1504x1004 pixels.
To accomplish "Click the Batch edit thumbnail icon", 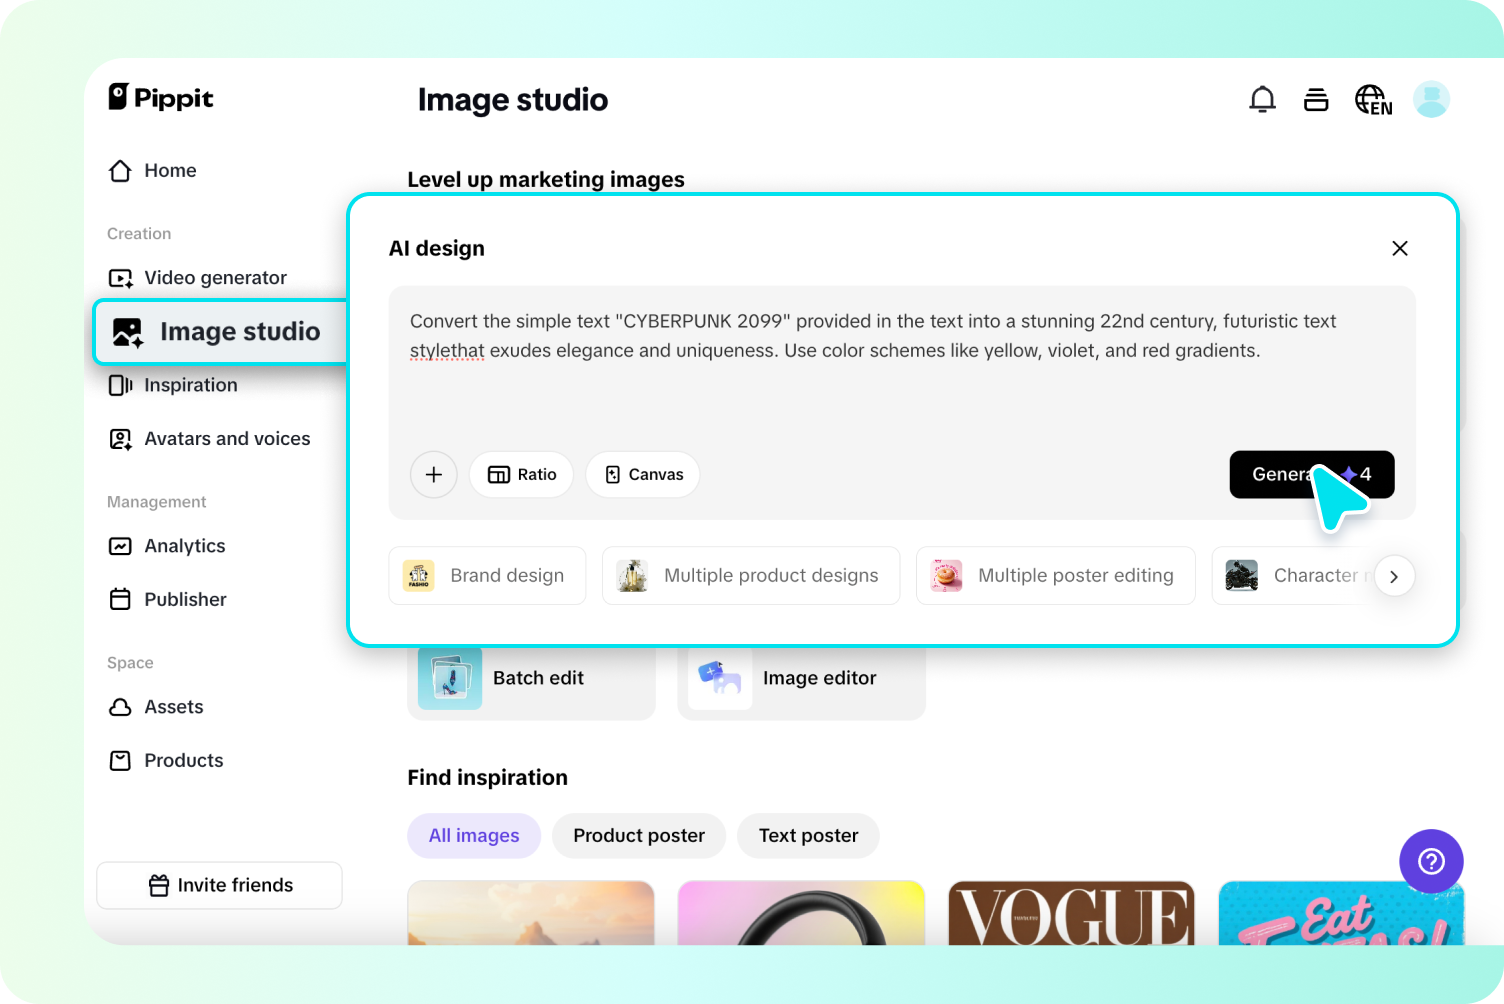I will [x=450, y=678].
